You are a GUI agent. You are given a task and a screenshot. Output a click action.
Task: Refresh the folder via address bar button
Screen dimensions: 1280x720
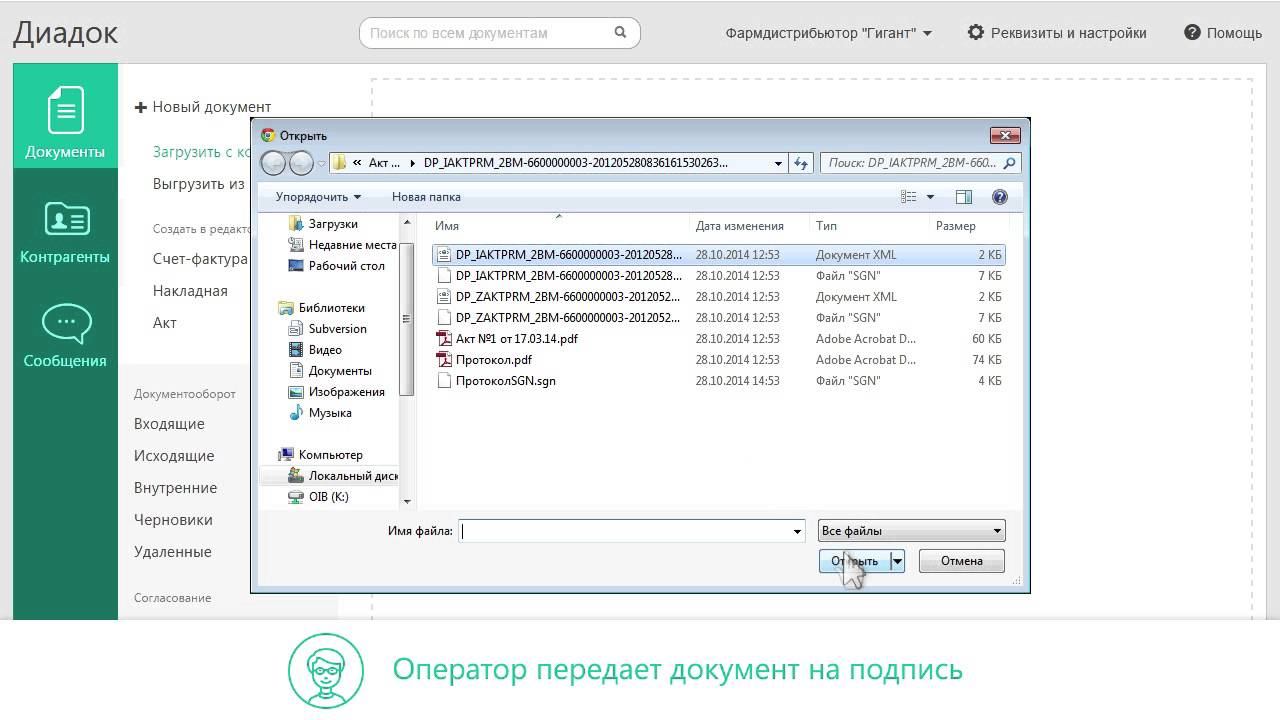coord(801,163)
